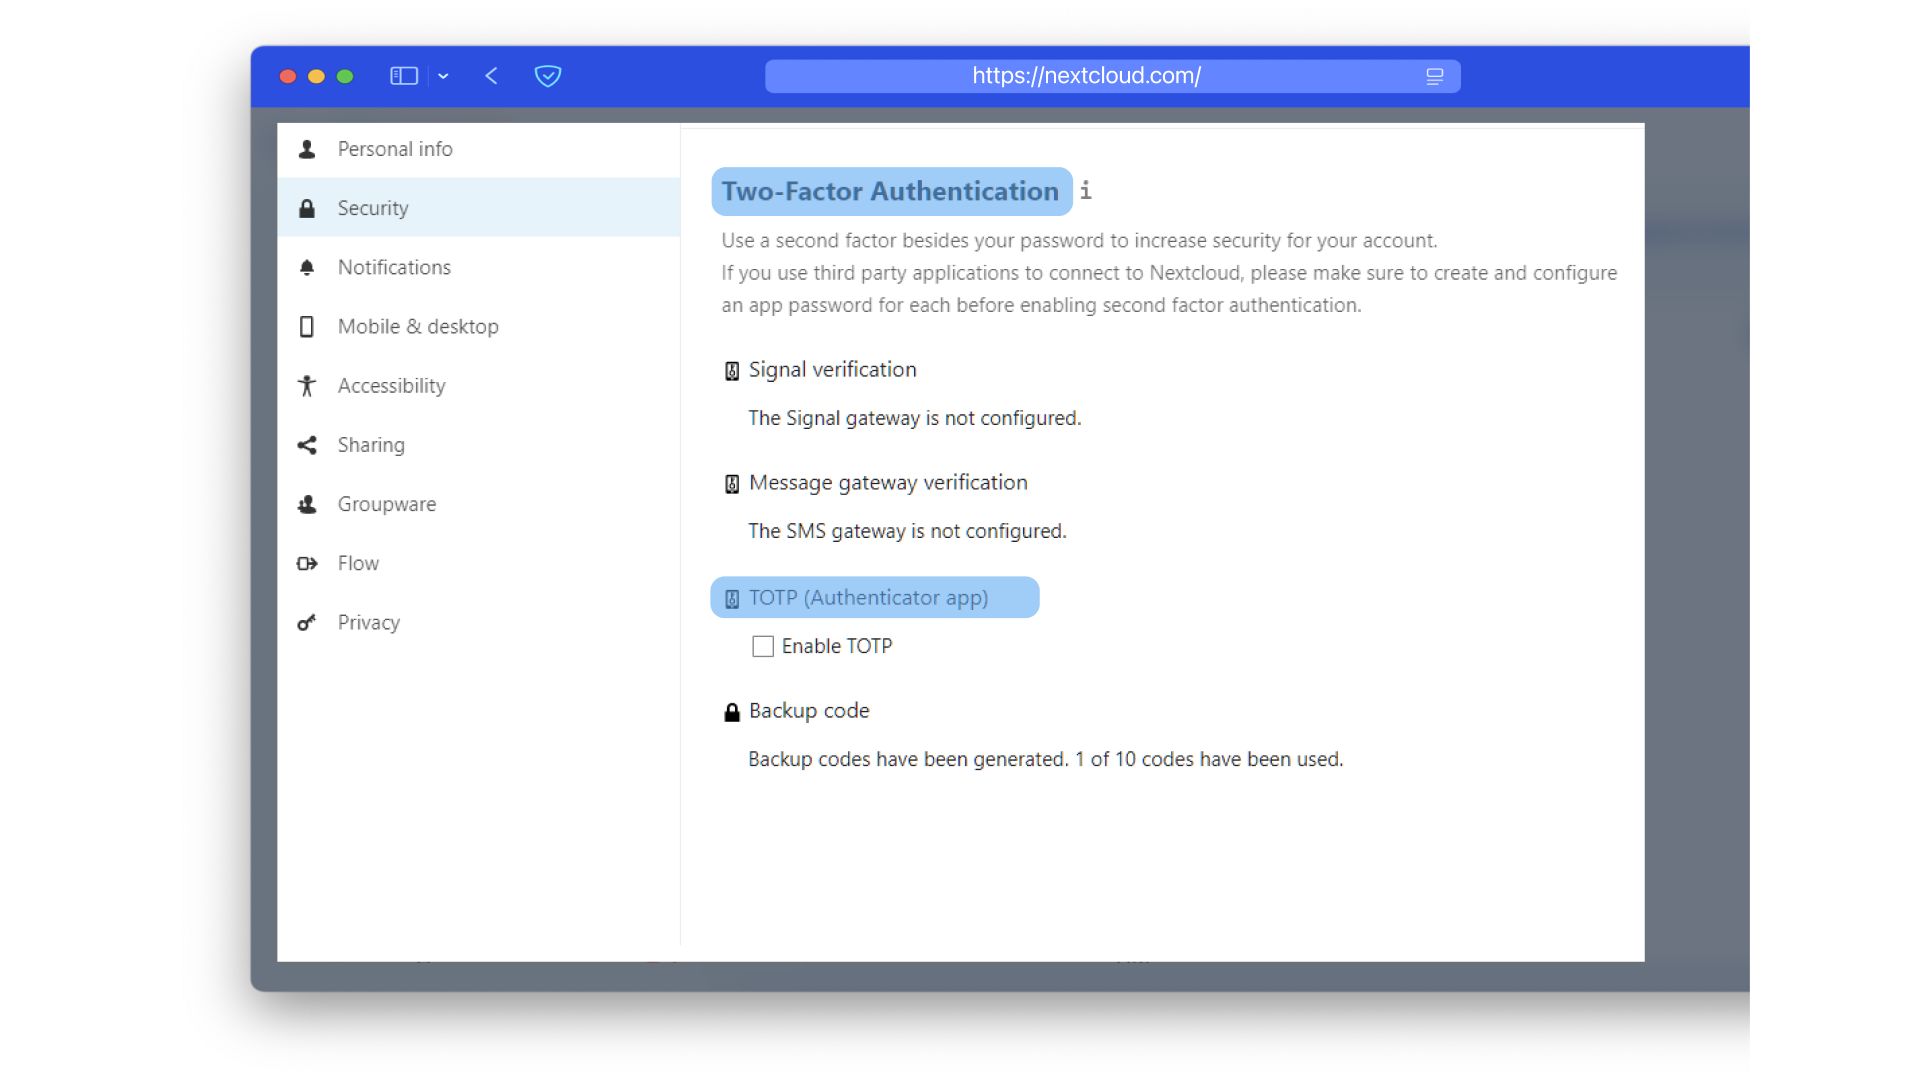Open Notifications settings section
Screen dimensions: 1920x1080
(x=478, y=267)
